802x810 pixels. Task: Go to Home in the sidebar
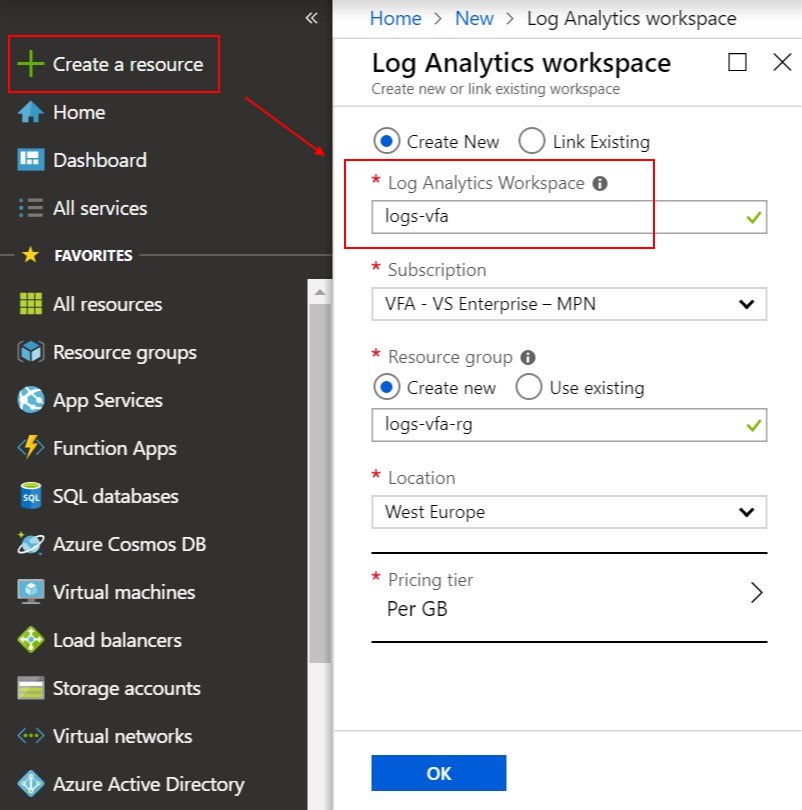[79, 112]
